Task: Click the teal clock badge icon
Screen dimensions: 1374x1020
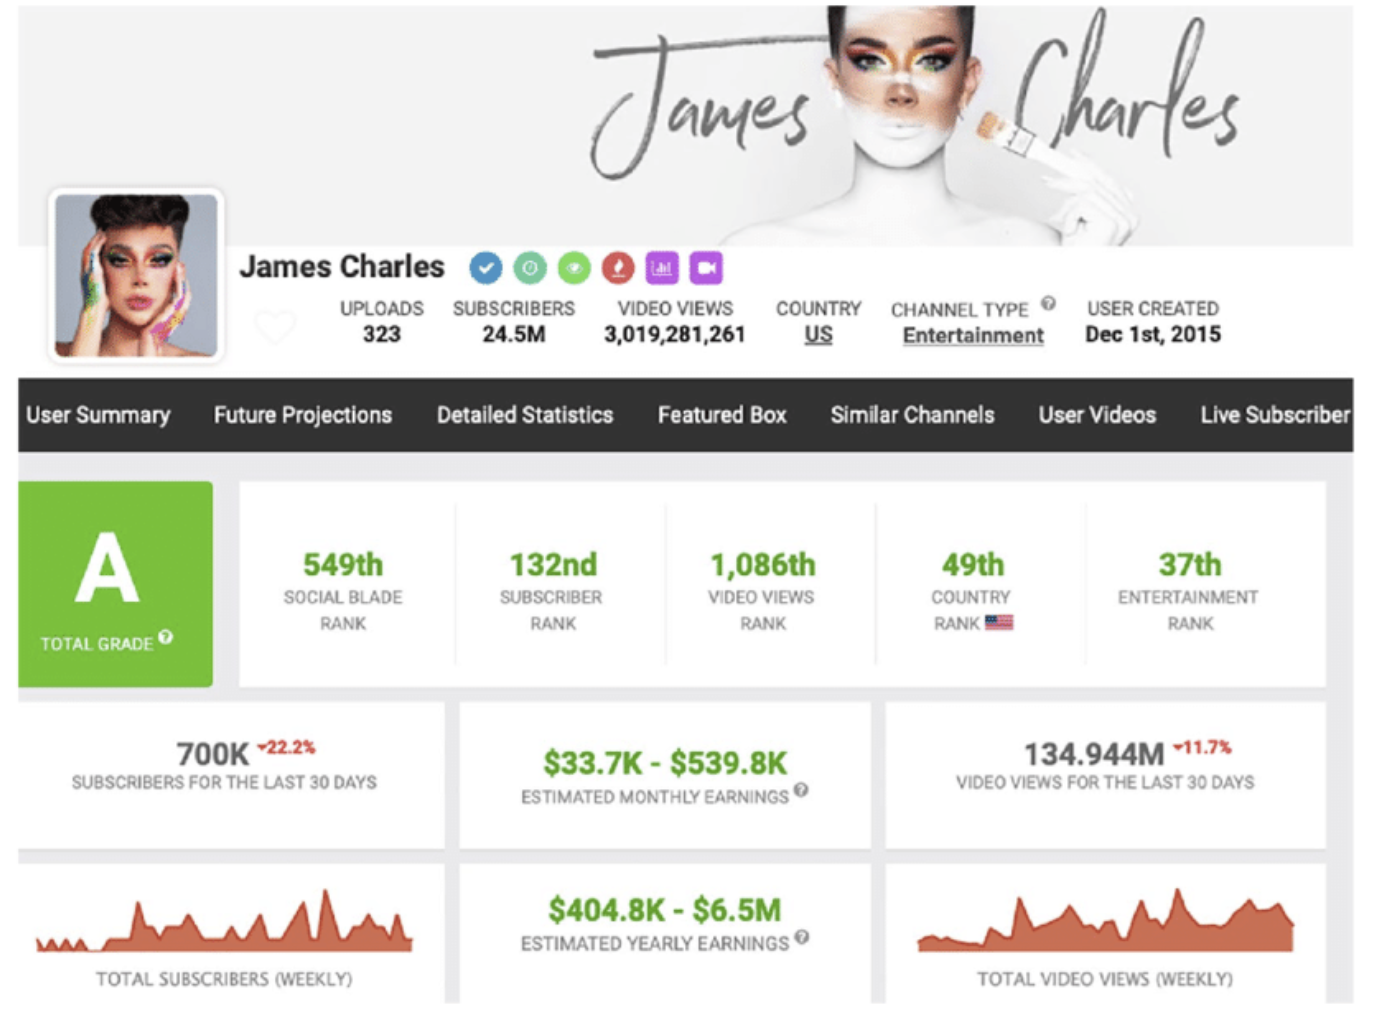Action: pyautogui.click(x=530, y=268)
